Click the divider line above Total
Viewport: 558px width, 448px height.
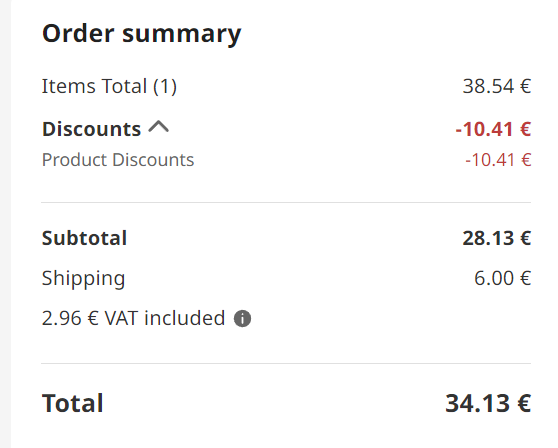click(286, 364)
